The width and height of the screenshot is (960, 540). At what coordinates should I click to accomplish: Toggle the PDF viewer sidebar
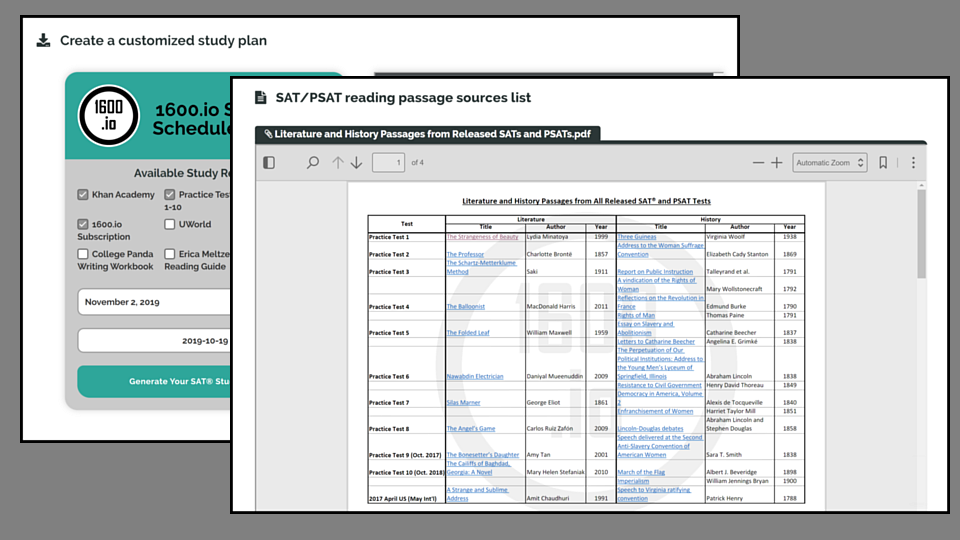269,163
